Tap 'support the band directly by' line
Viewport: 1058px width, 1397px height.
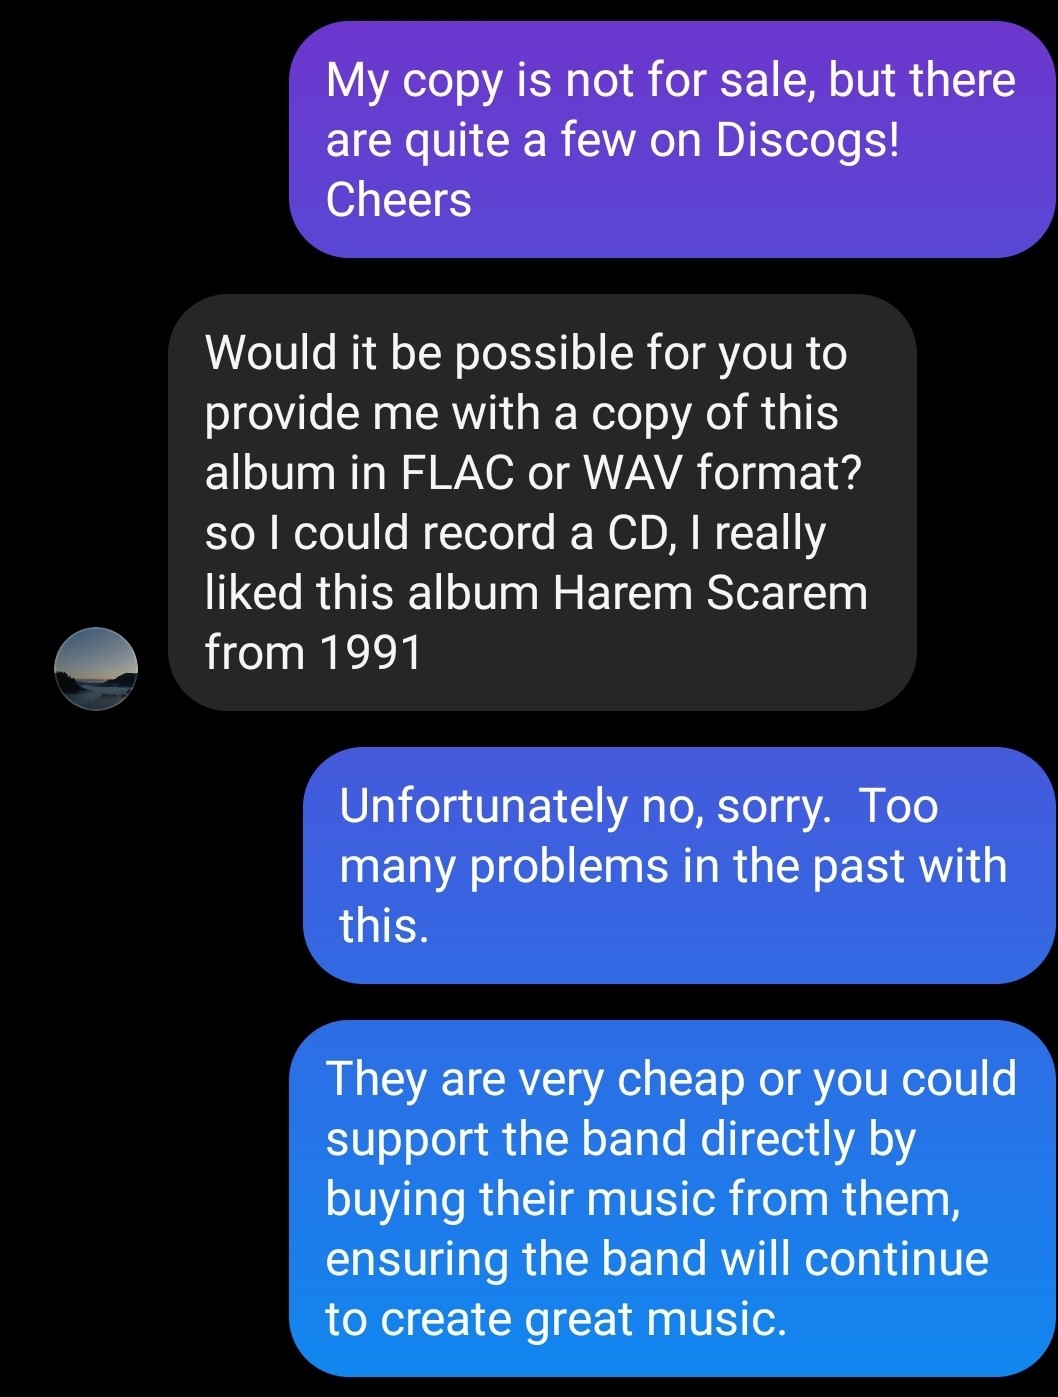pos(620,1139)
